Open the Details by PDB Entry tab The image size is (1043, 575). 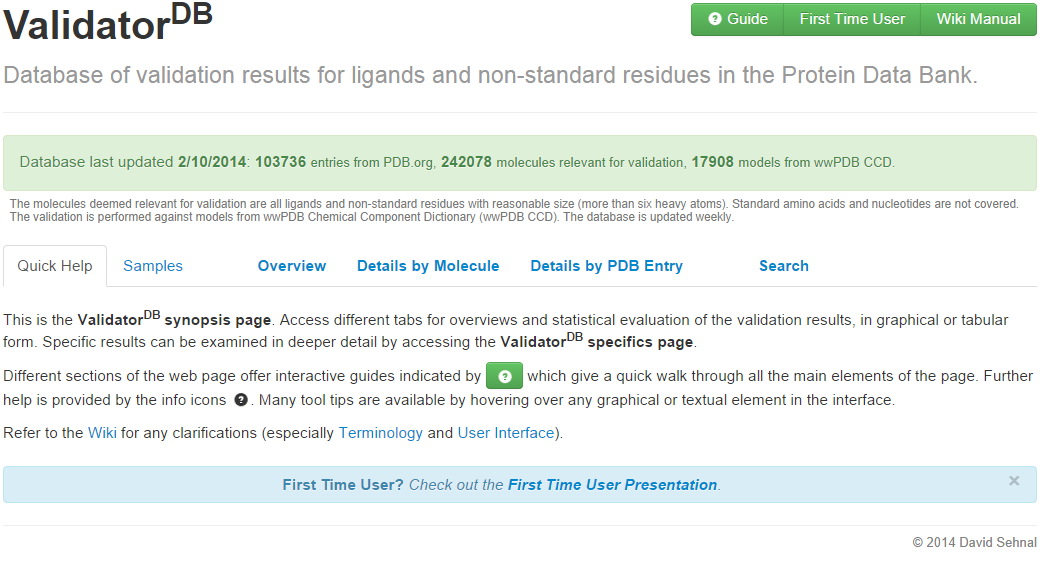[607, 266]
